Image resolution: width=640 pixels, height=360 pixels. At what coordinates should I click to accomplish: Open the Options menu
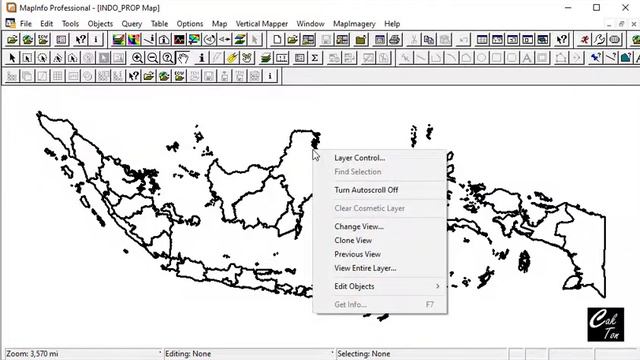point(190,24)
